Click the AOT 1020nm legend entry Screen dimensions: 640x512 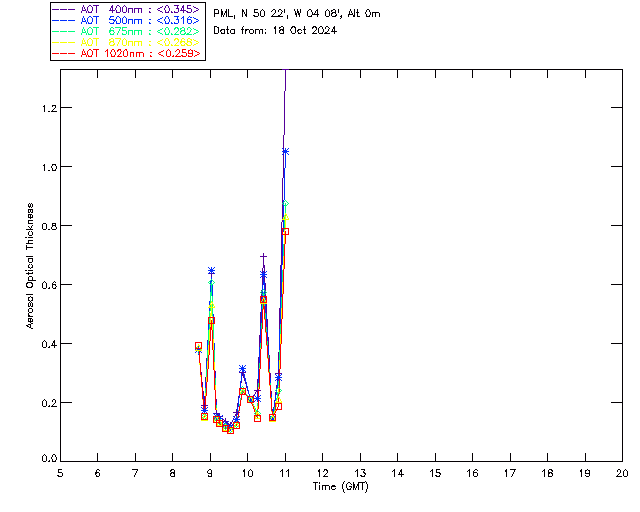click(127, 53)
